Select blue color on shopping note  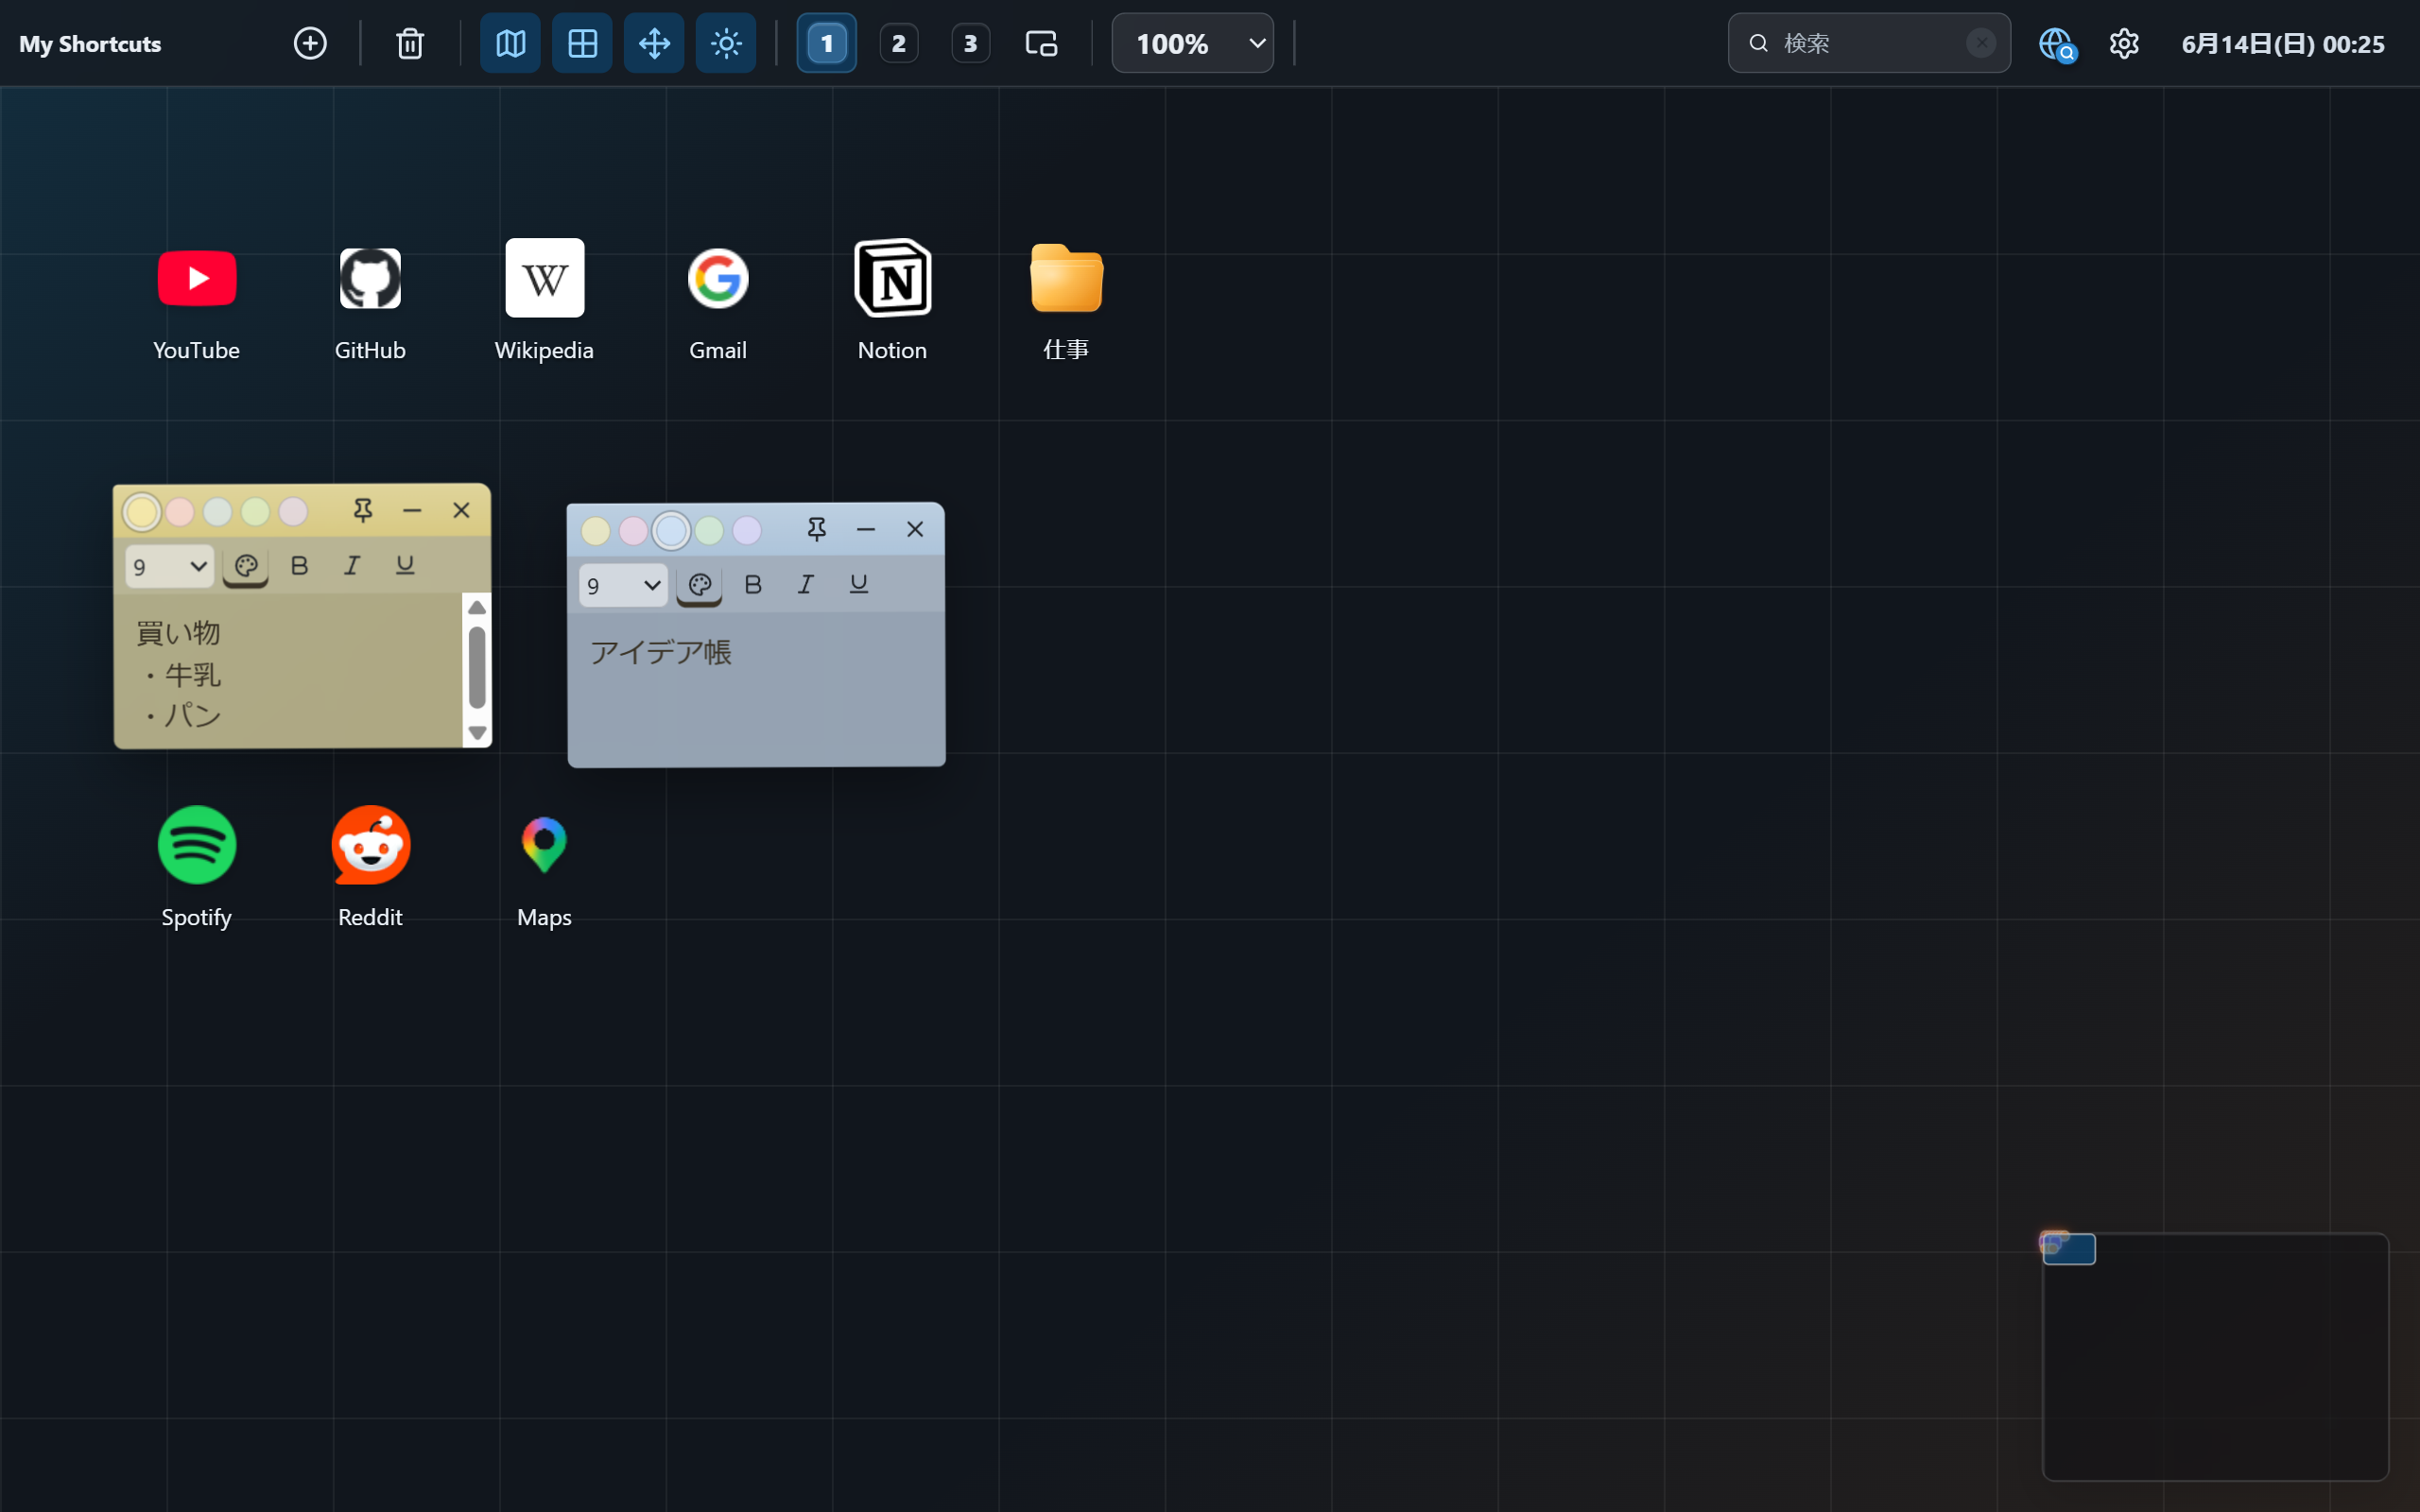(218, 512)
